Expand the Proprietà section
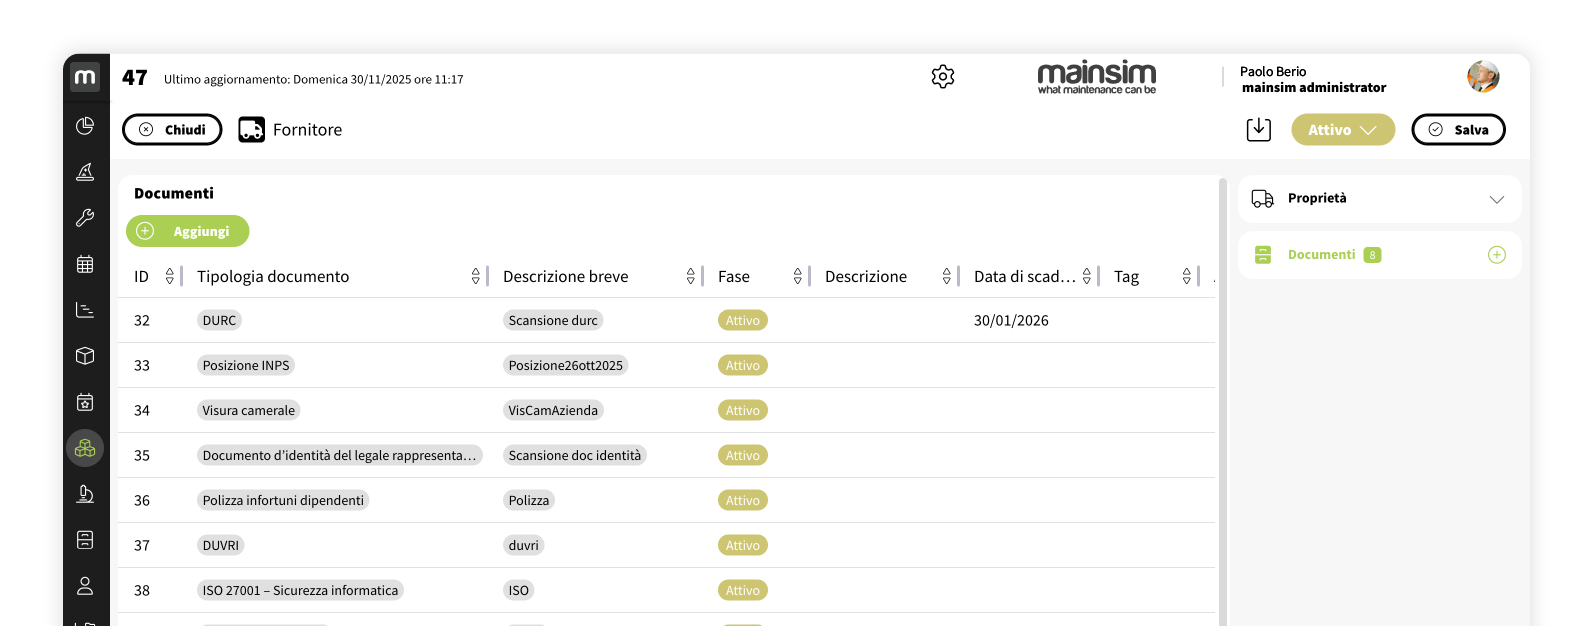 [x=1379, y=199]
